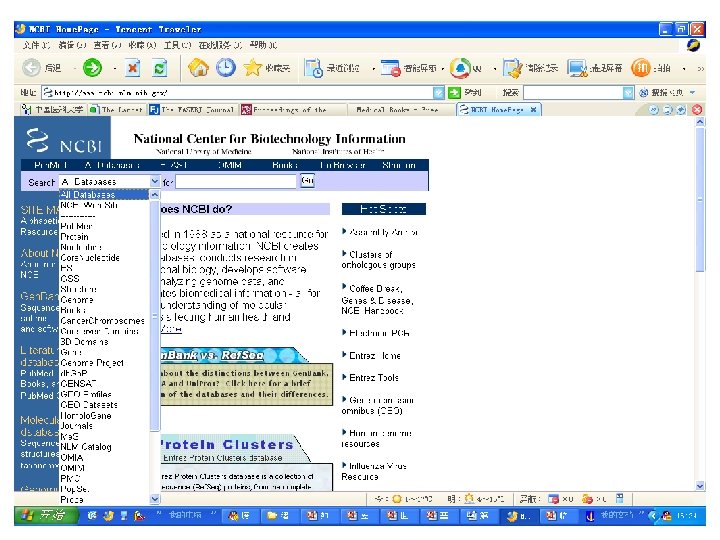Click the green Go-to arrow beside address bar
The width and height of the screenshot is (720, 540).
point(454,93)
